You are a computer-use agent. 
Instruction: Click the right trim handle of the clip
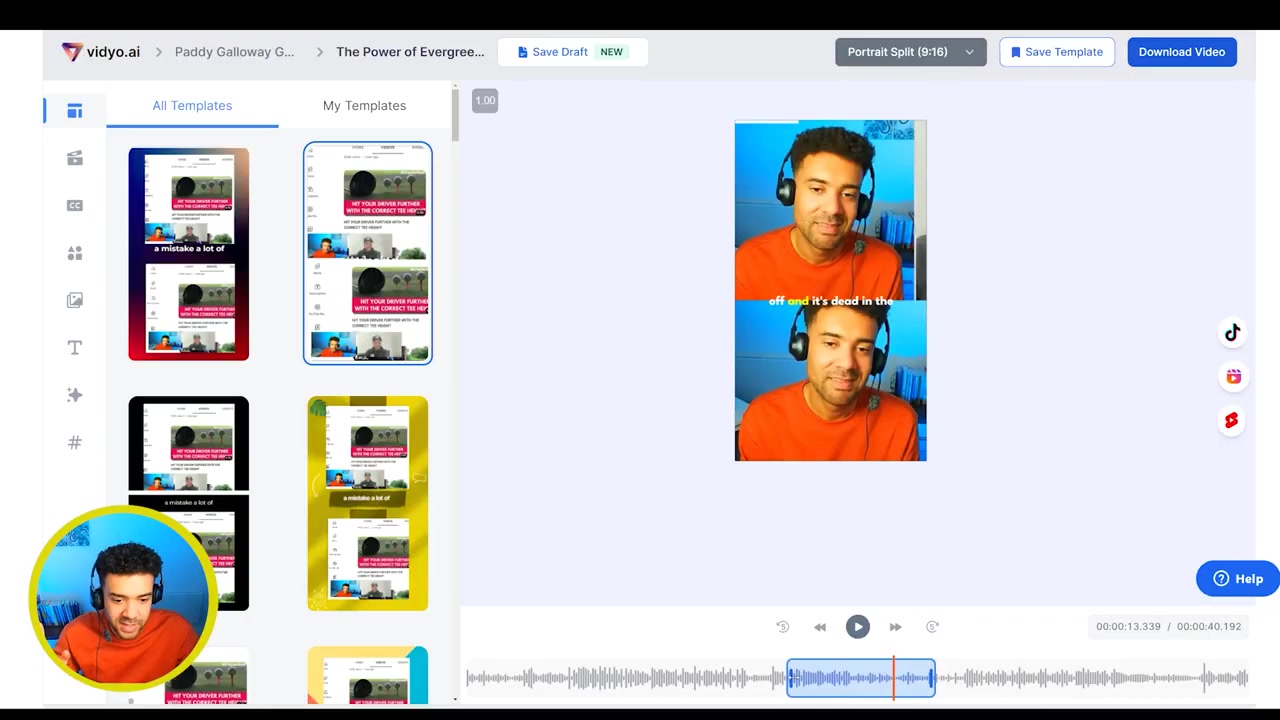tap(932, 678)
